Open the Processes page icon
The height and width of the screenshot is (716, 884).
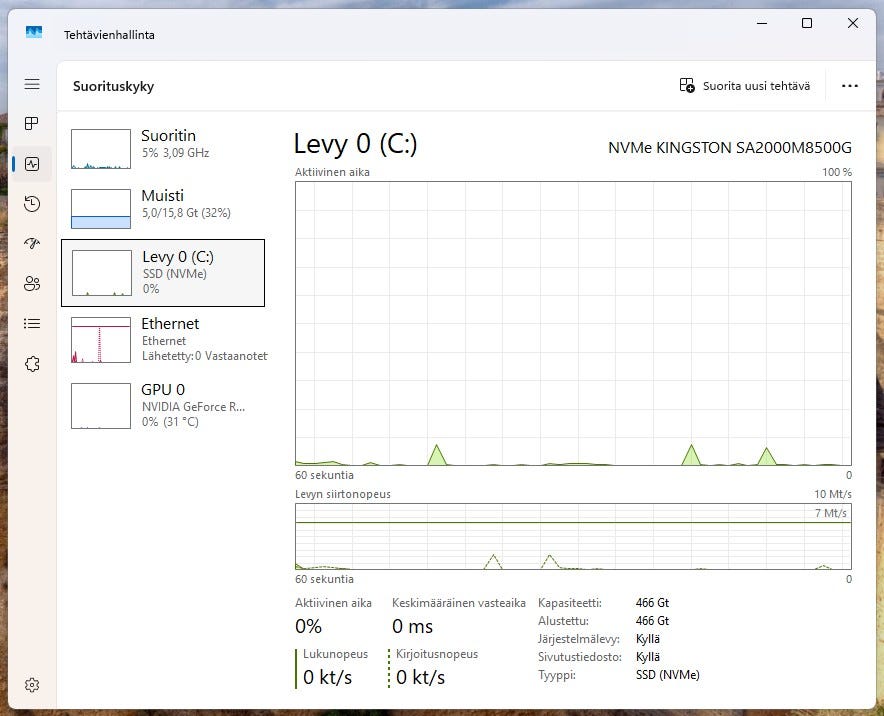(x=32, y=123)
